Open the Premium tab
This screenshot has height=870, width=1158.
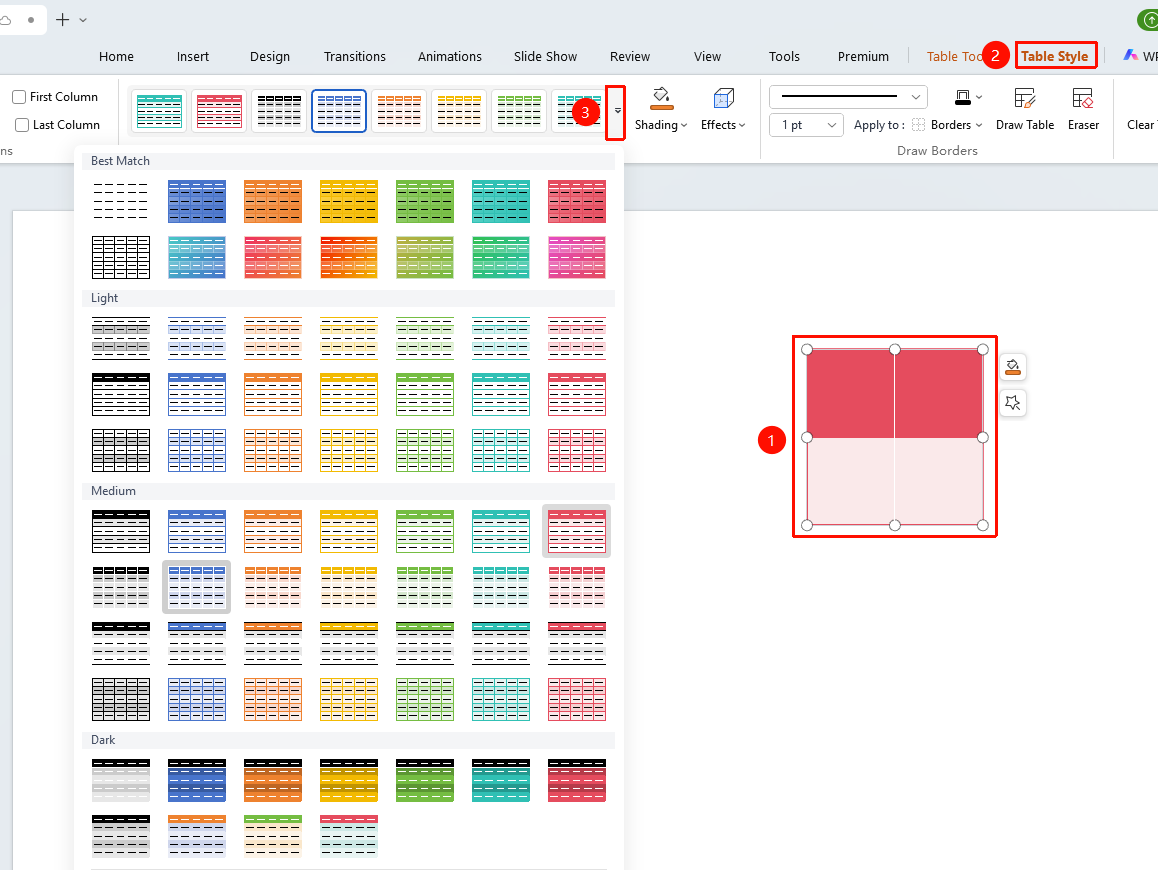(863, 56)
